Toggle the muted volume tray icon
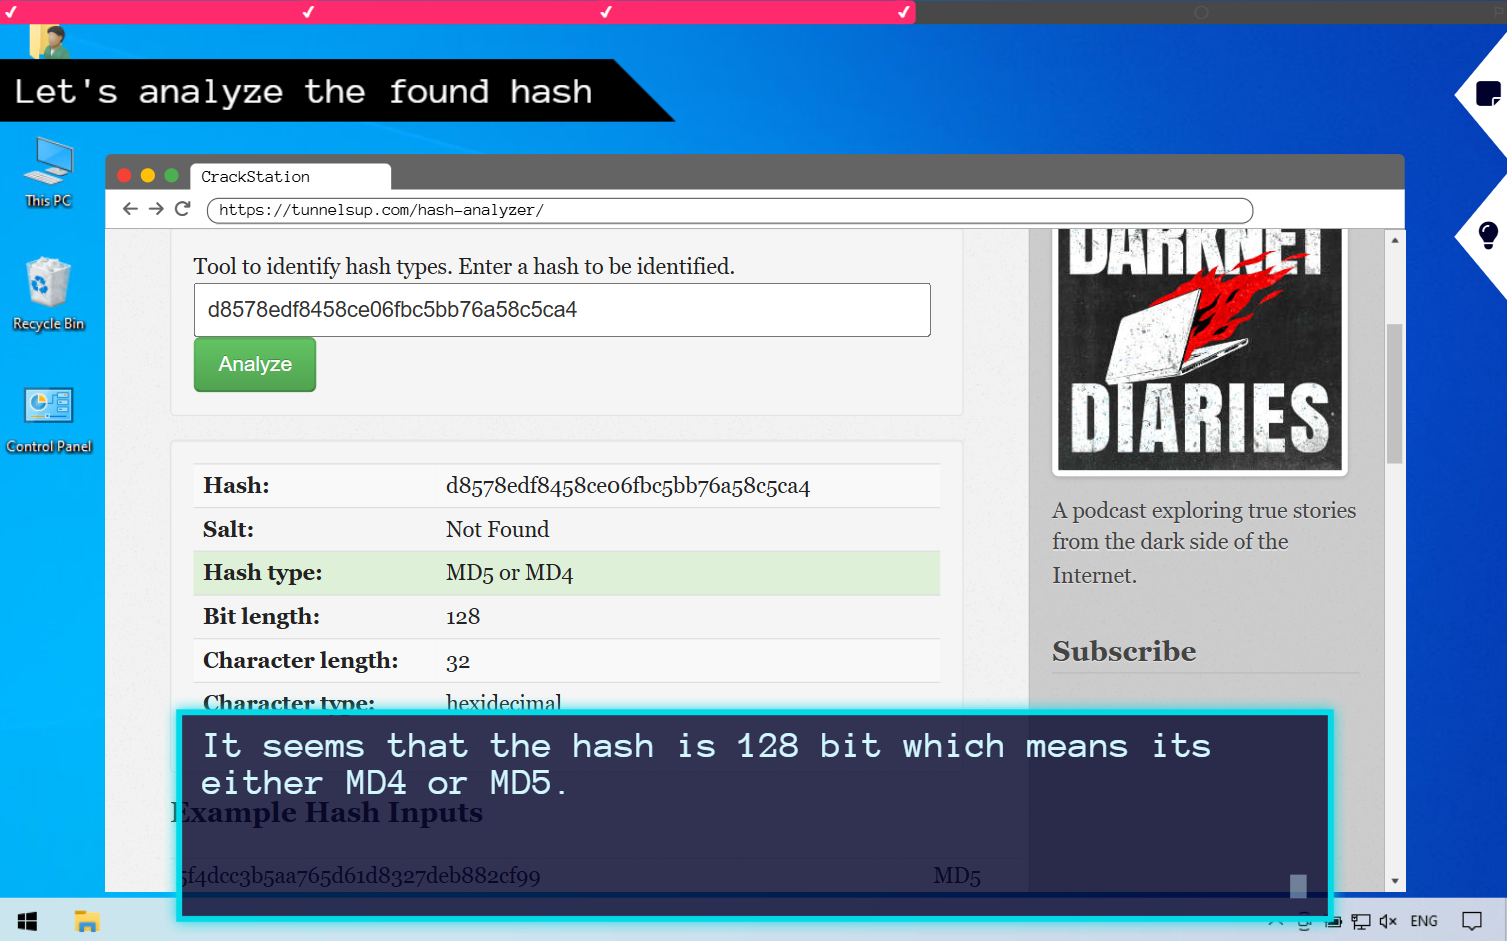 coord(1388,921)
